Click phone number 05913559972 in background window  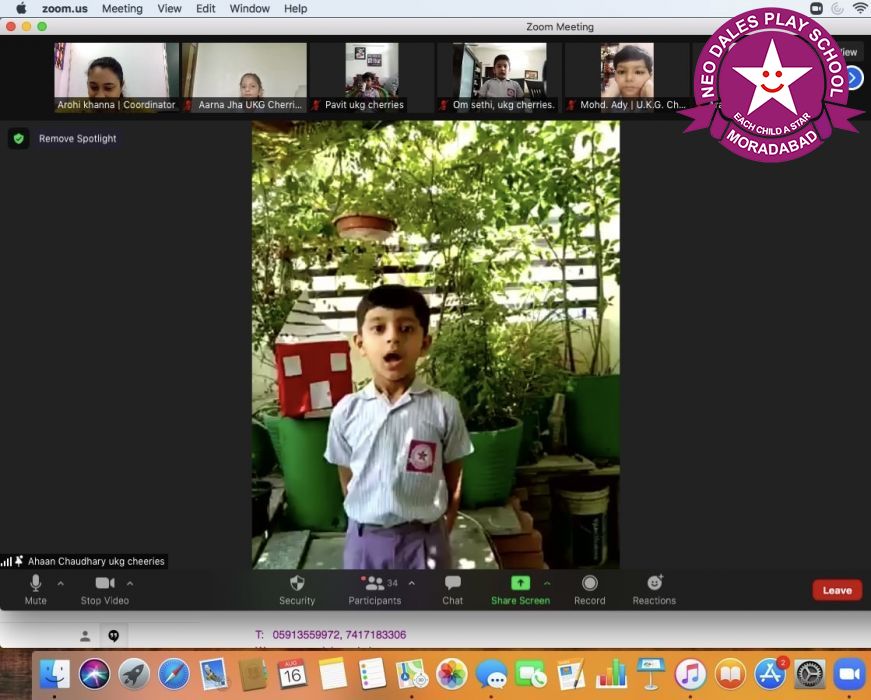pos(306,634)
